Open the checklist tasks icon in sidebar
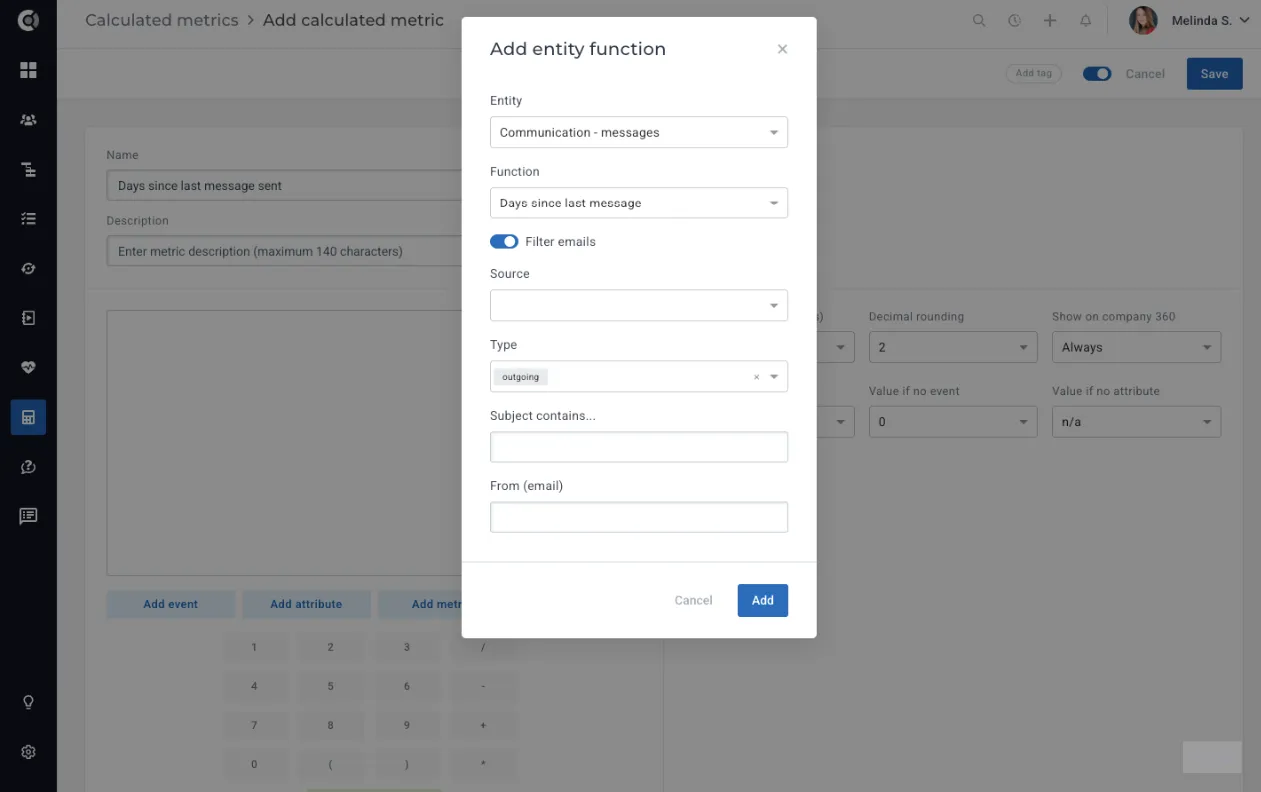Image resolution: width=1261 pixels, height=792 pixels. (x=28, y=219)
